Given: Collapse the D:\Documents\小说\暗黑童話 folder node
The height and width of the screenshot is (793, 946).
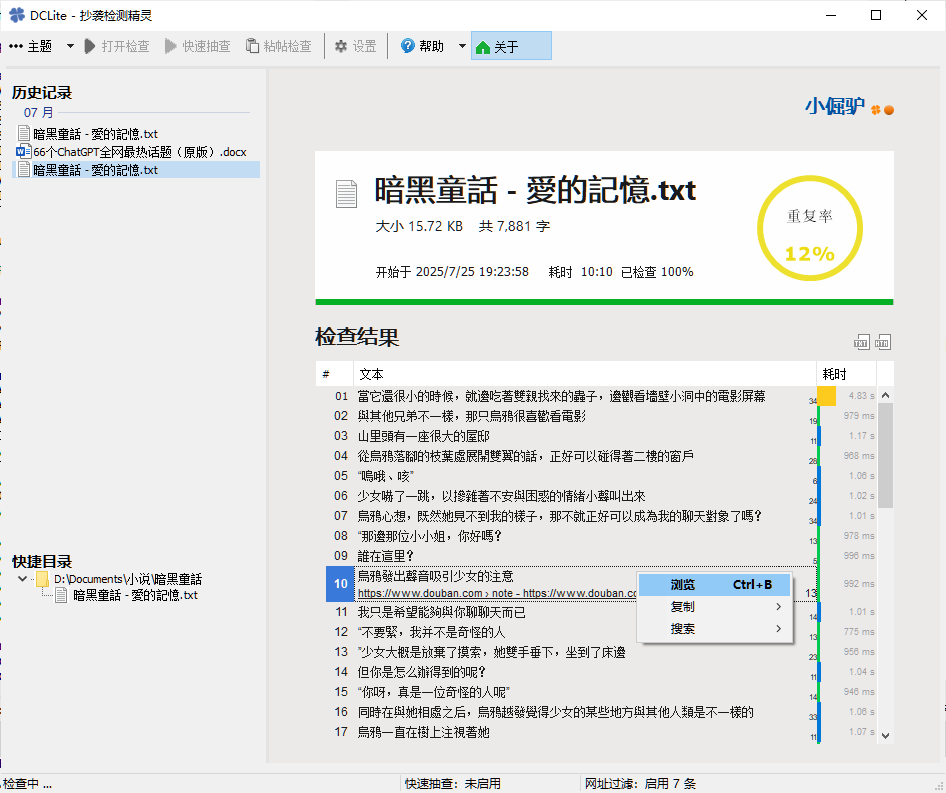Looking at the screenshot, I should tap(22, 579).
